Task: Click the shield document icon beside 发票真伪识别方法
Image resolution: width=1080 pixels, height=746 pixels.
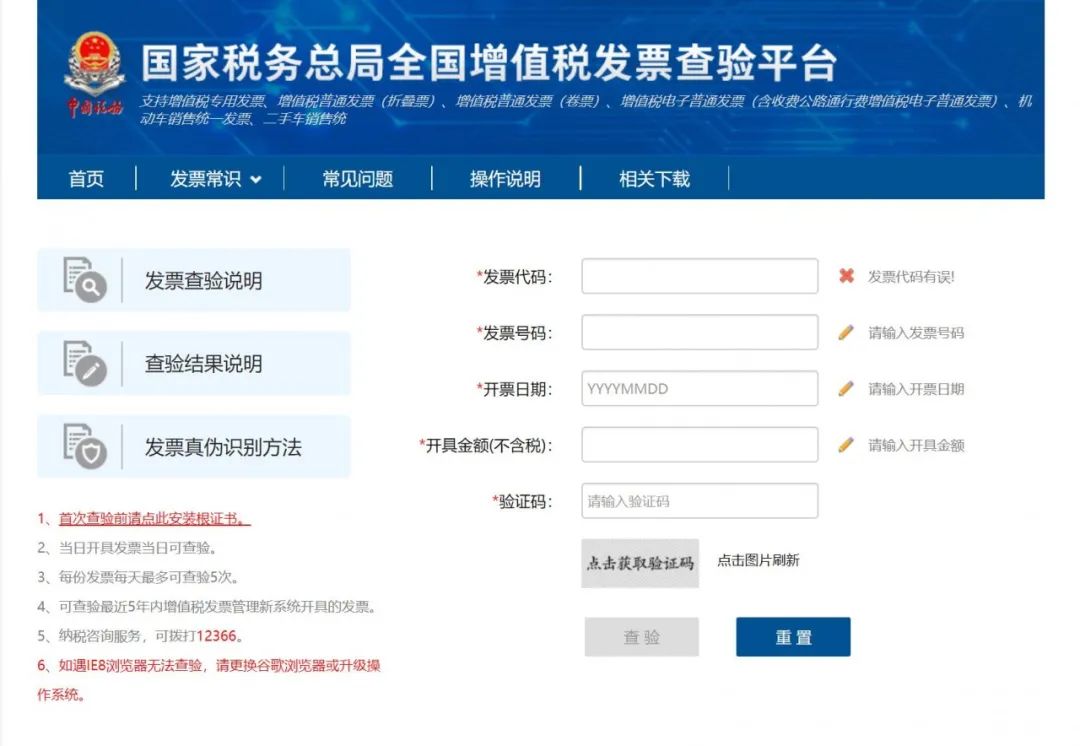Action: click(x=85, y=446)
